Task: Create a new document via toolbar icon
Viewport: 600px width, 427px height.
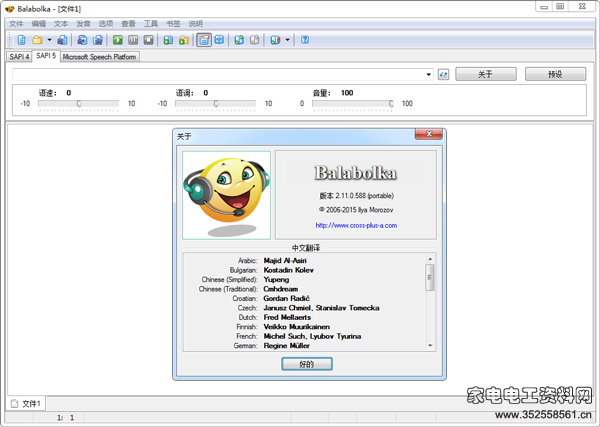Action: [21, 40]
